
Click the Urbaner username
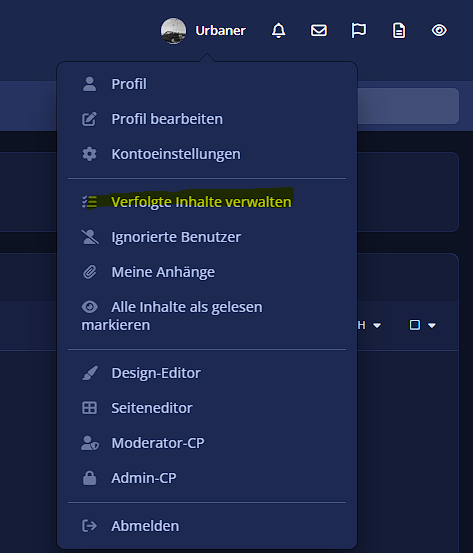(x=220, y=31)
